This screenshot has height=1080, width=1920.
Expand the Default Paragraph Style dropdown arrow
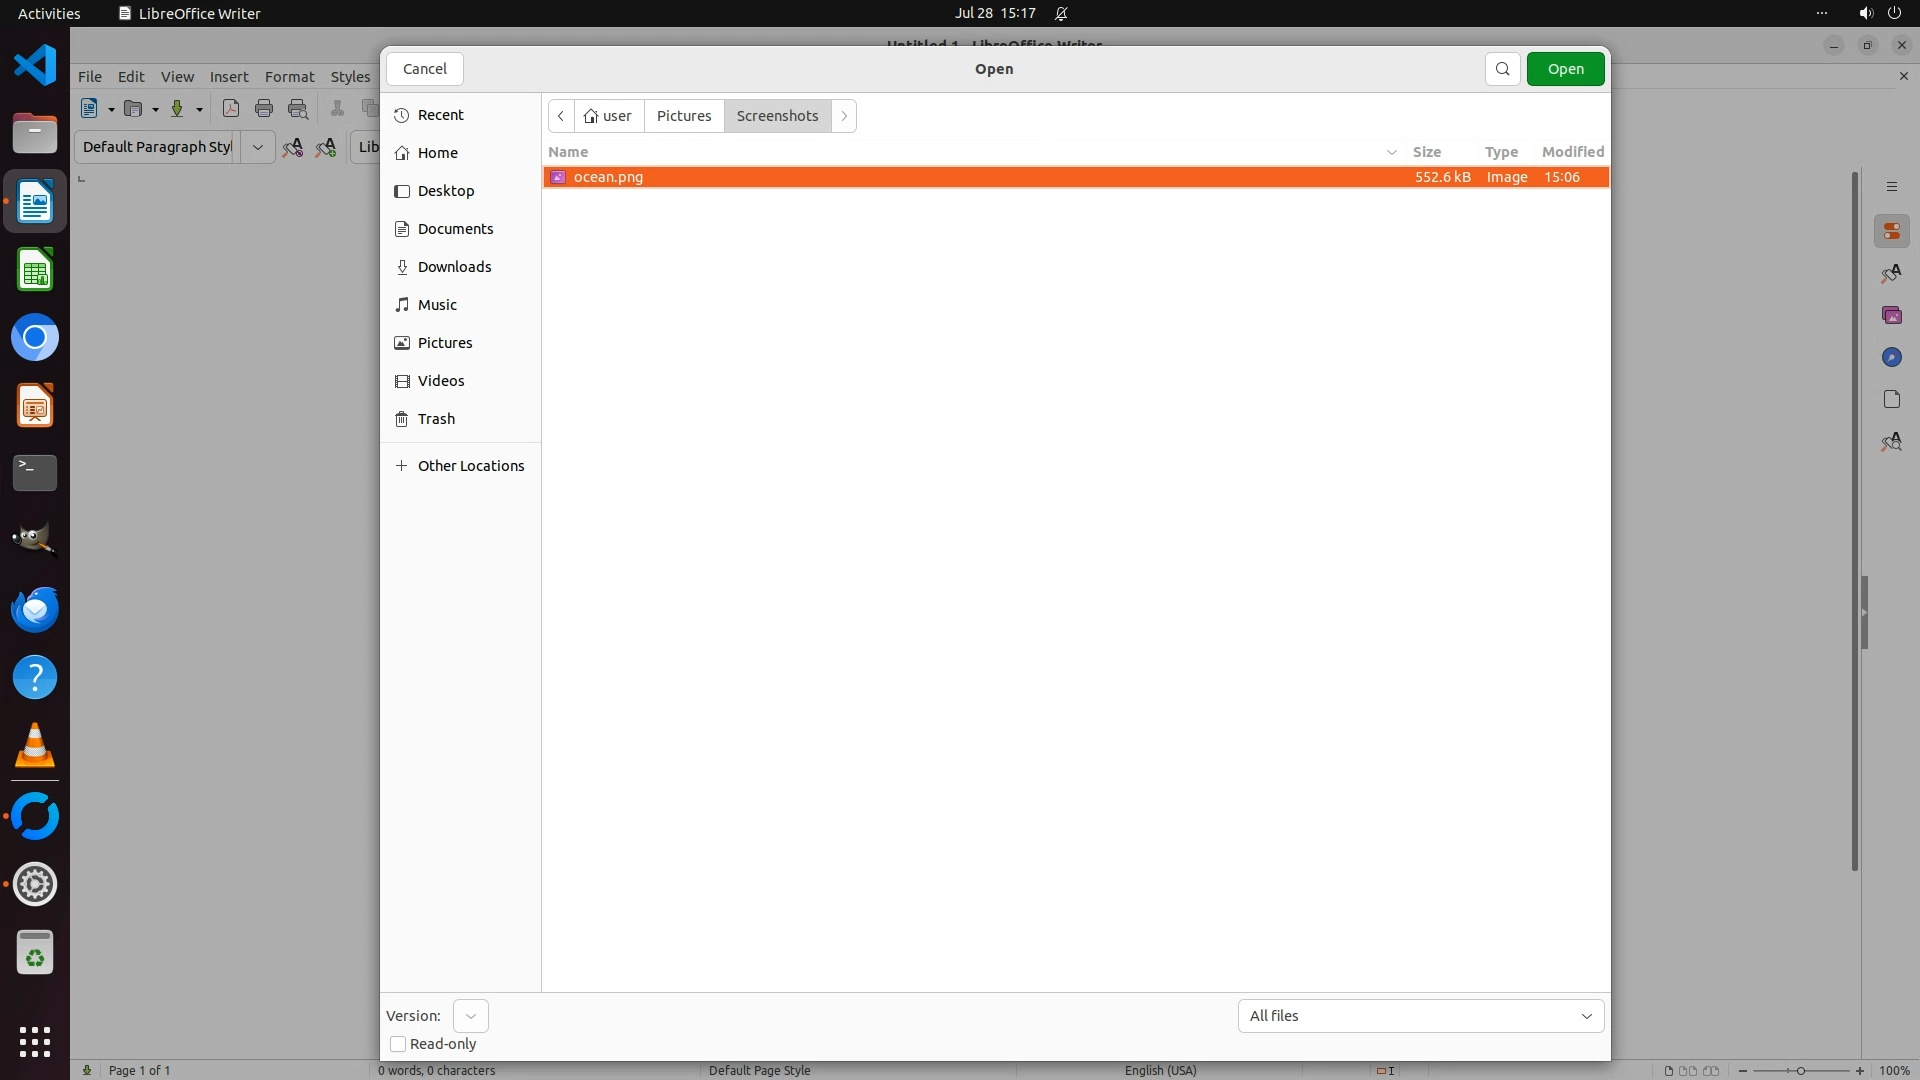257,147
